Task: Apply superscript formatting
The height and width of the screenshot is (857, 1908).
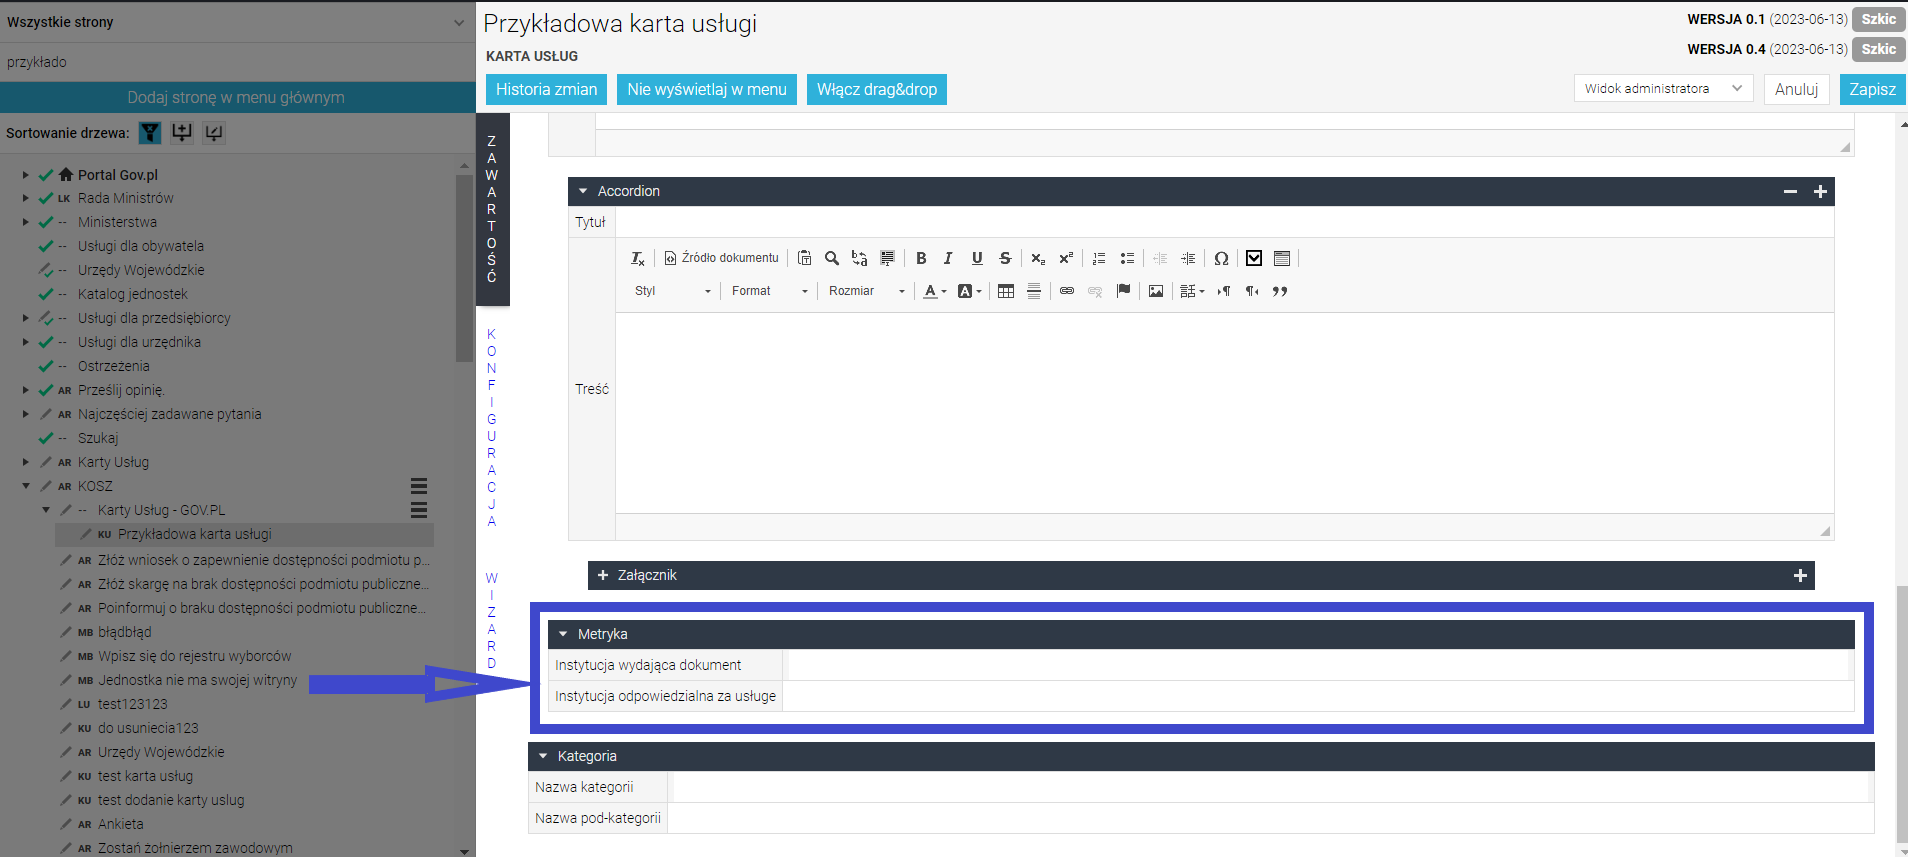Action: click(1066, 258)
